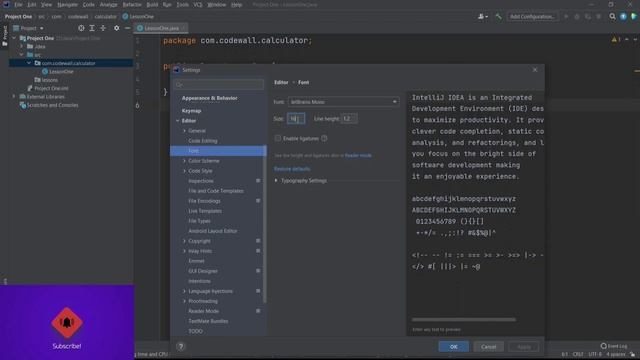Click the Apply button
The height and width of the screenshot is (360, 640).
(524, 347)
